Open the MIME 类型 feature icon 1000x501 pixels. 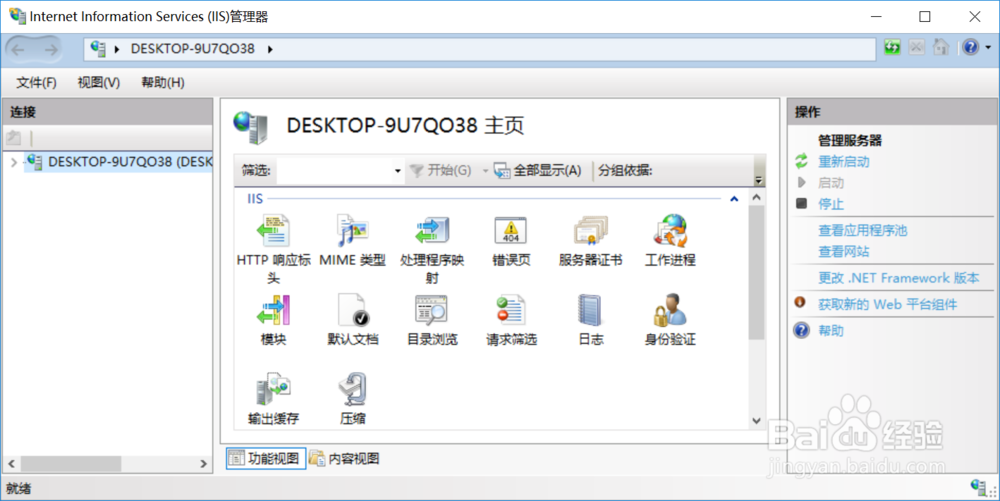pos(352,231)
